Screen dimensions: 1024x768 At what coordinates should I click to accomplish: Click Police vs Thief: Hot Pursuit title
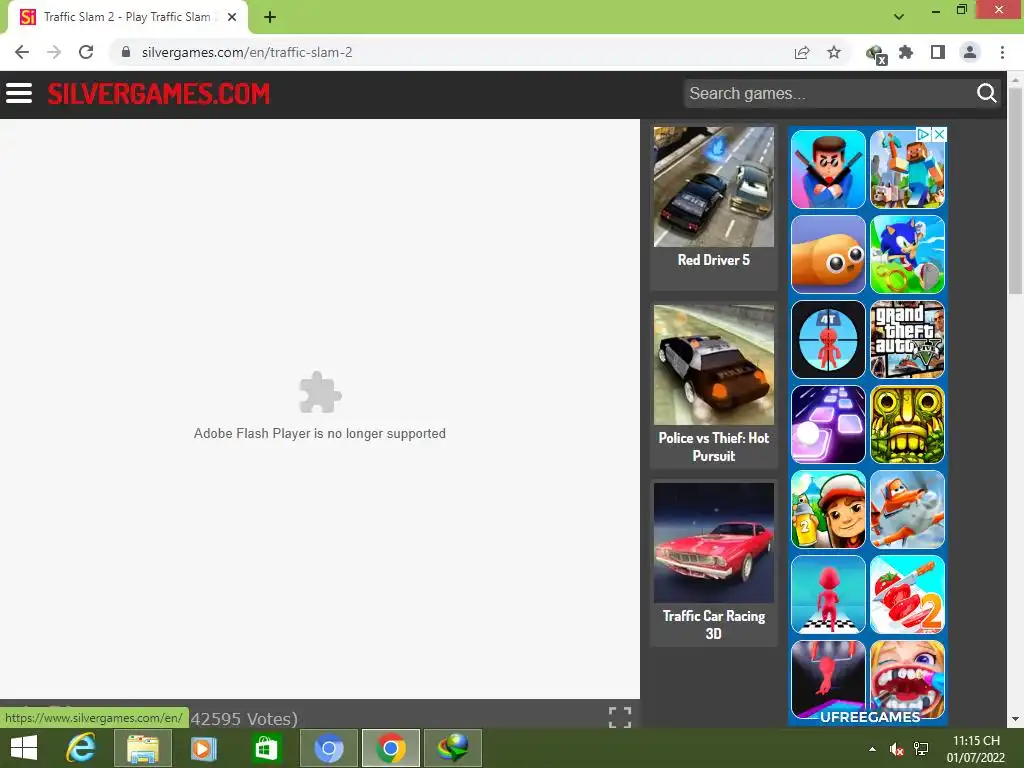point(714,447)
